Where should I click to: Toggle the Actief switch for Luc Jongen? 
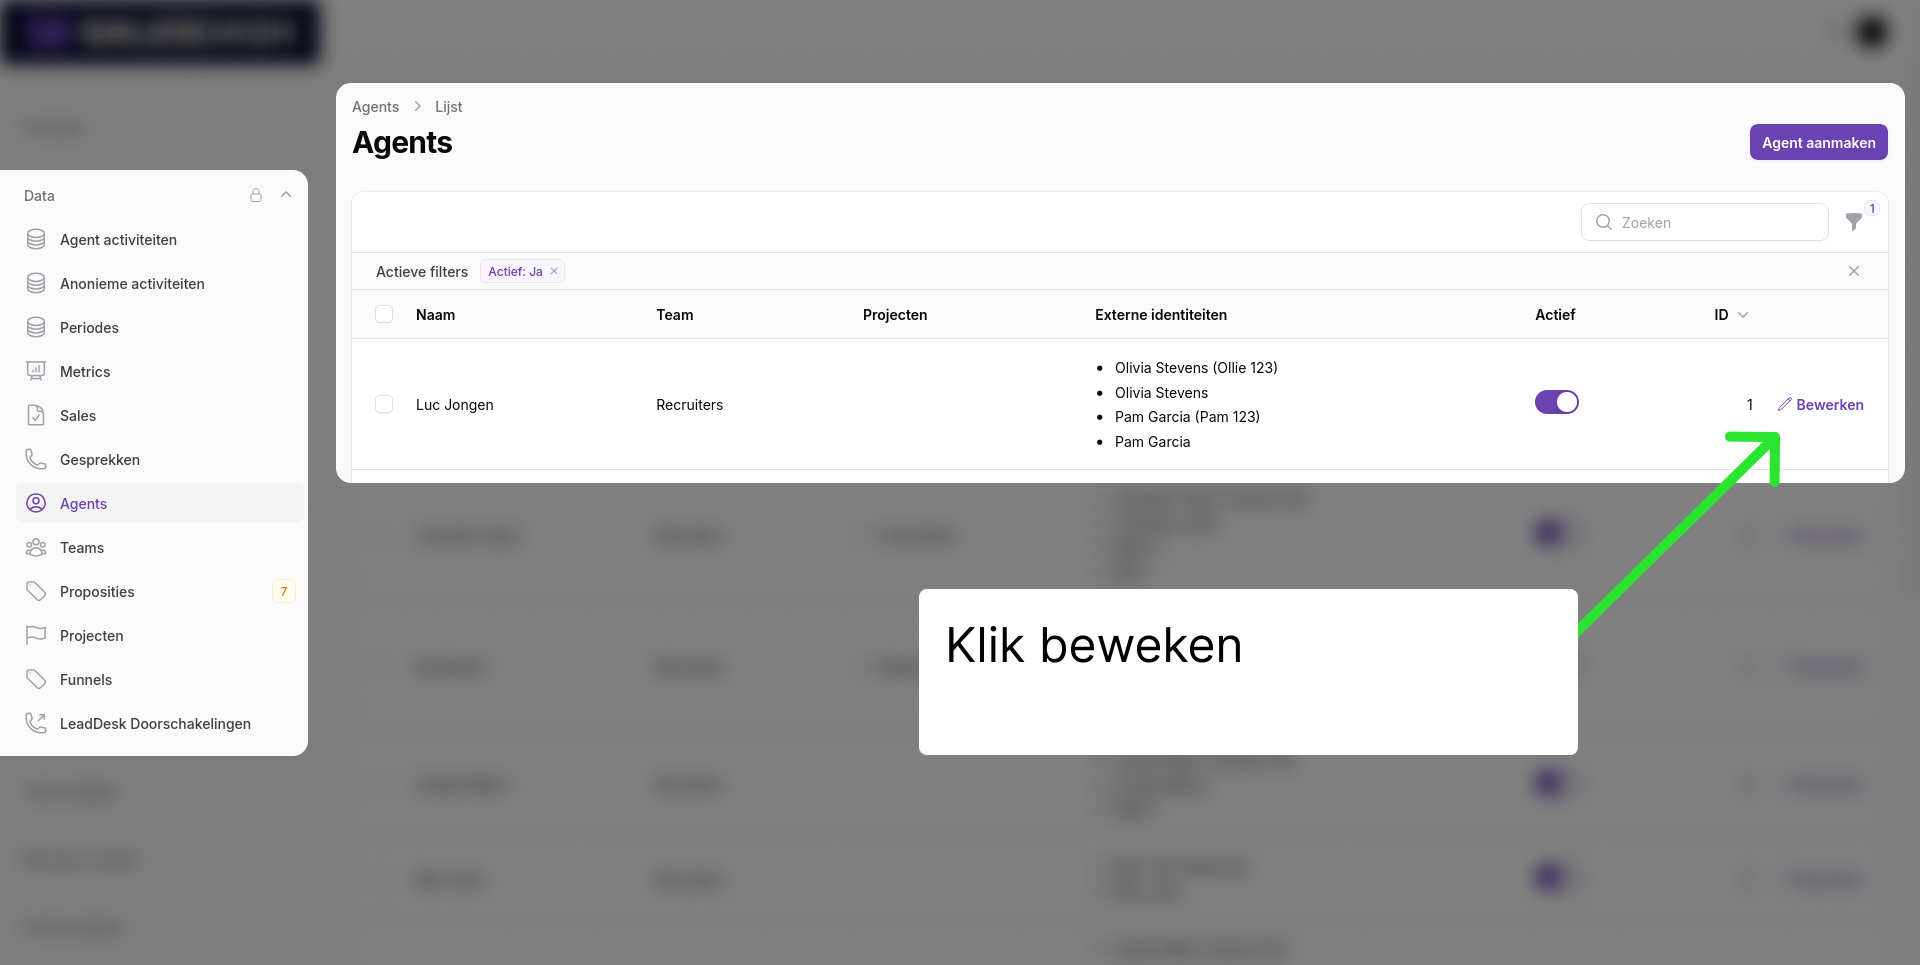[1556, 402]
